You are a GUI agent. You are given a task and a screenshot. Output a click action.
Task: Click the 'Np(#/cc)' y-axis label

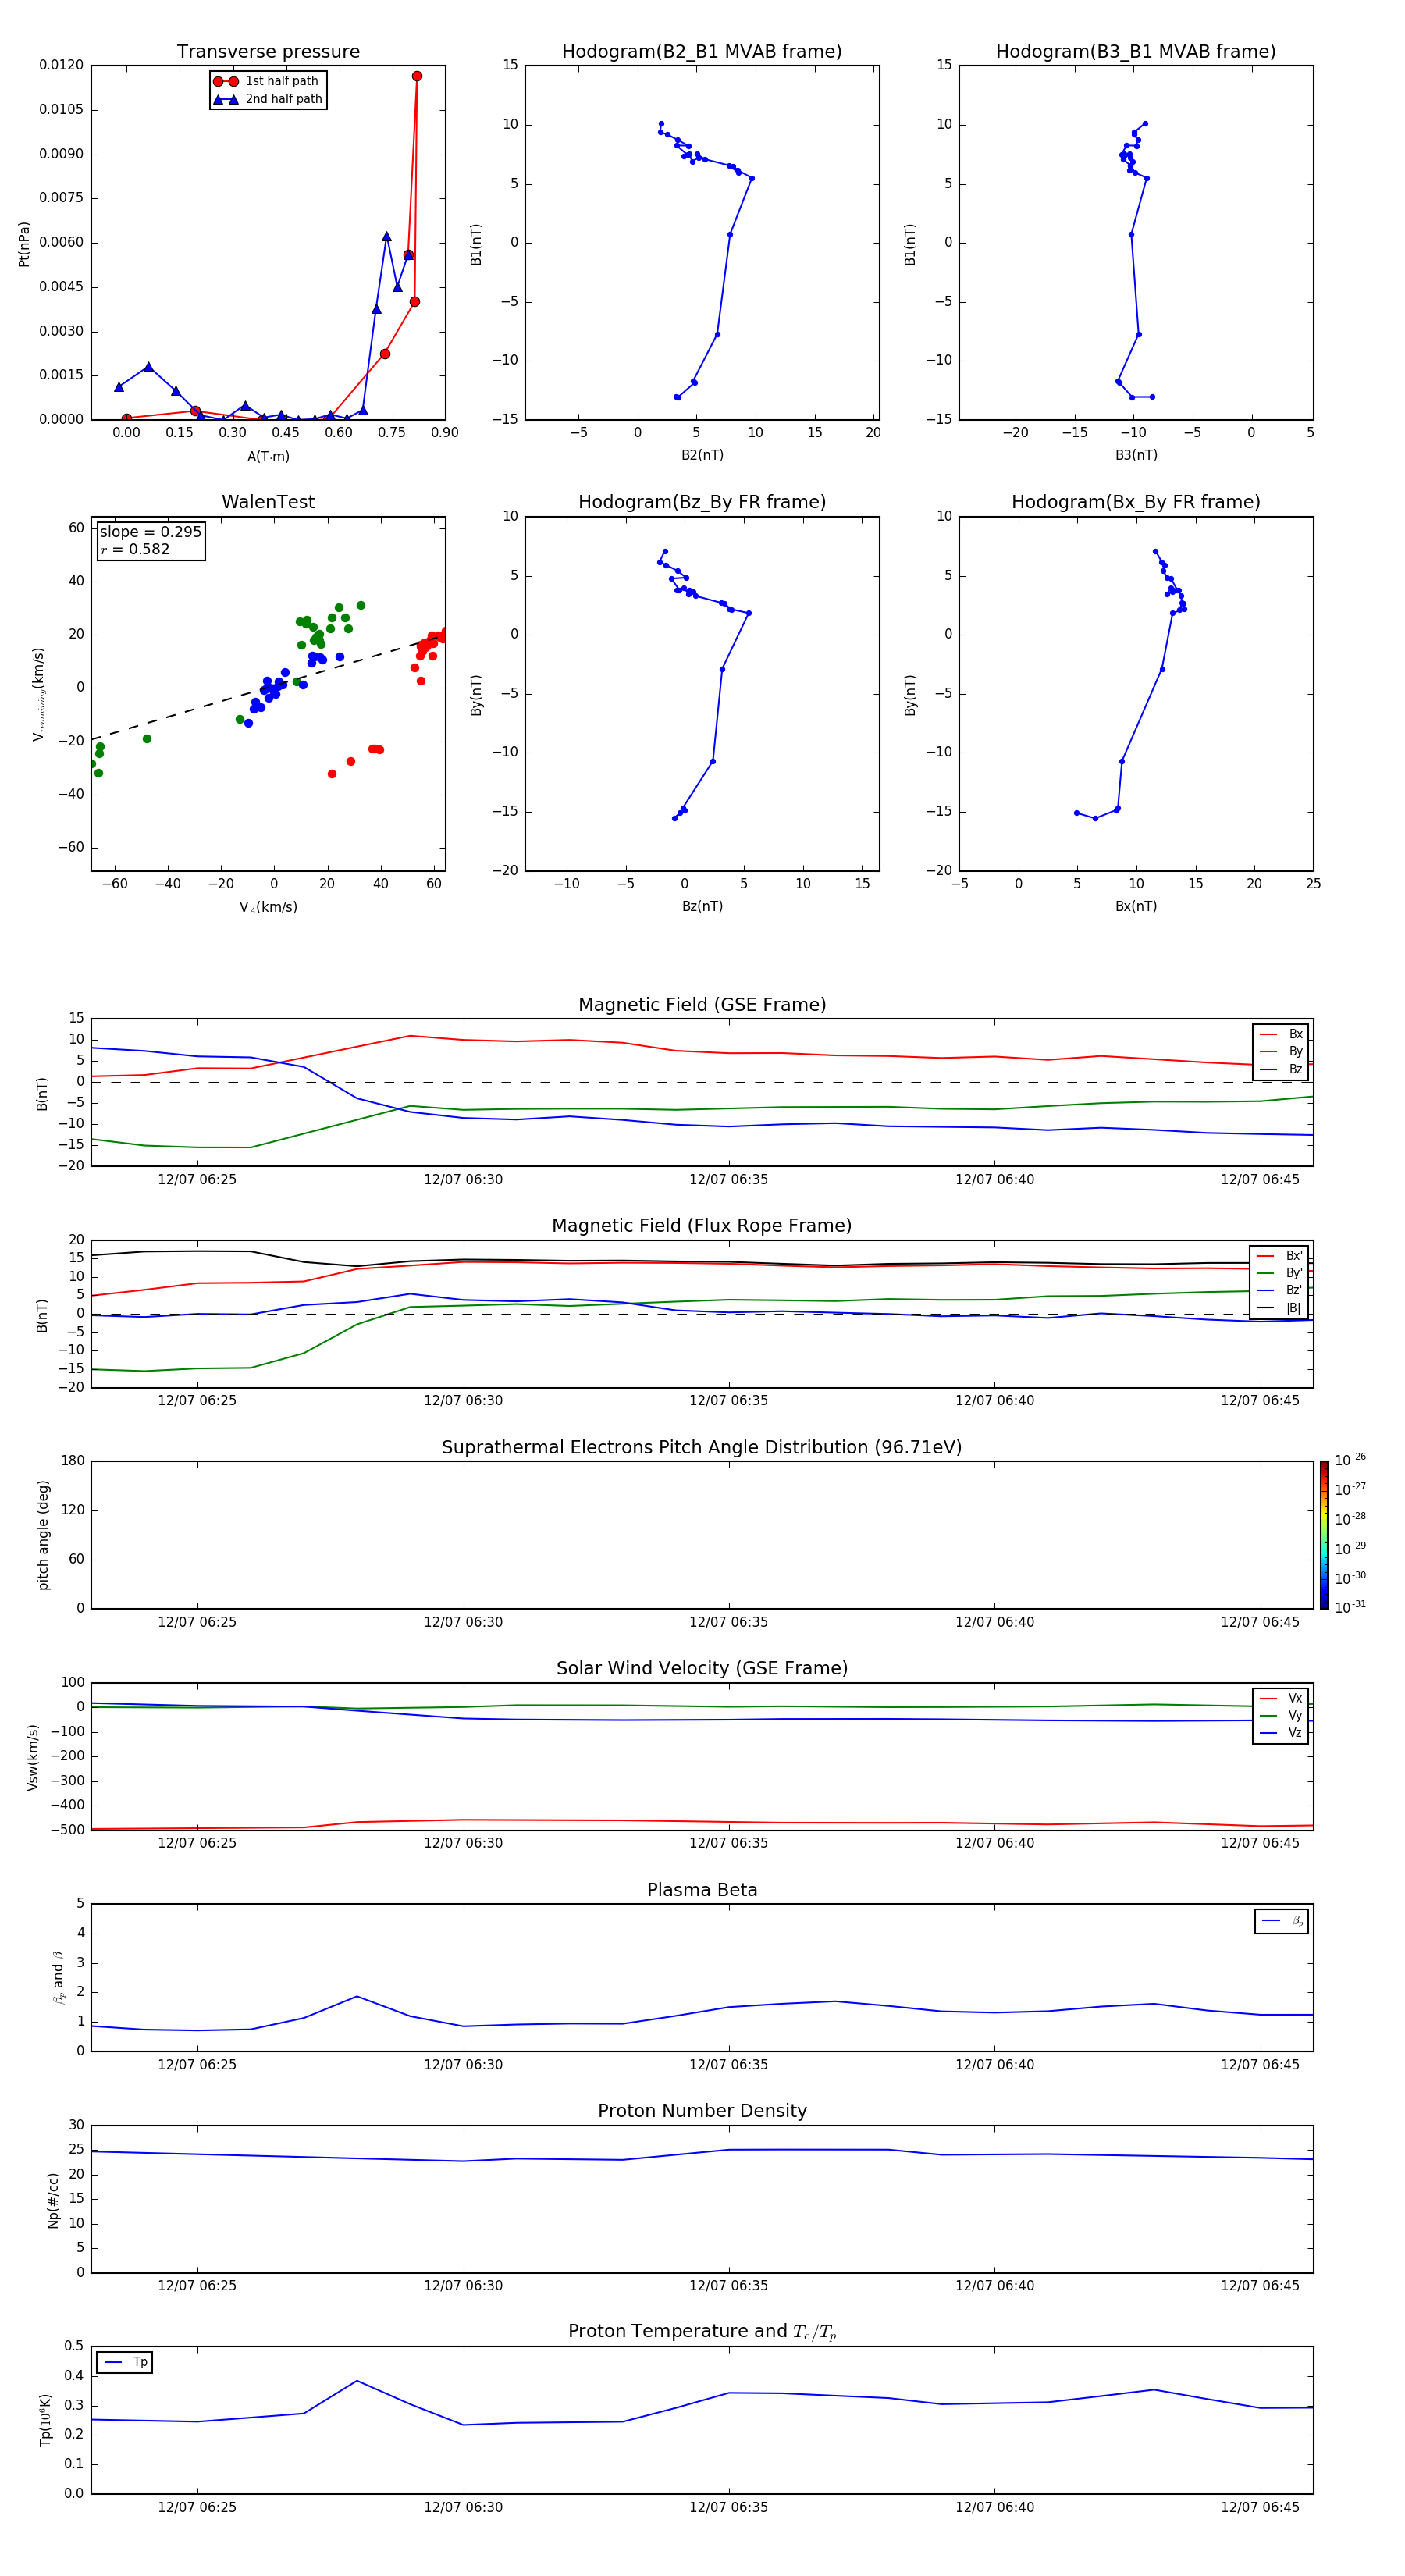click(53, 2200)
